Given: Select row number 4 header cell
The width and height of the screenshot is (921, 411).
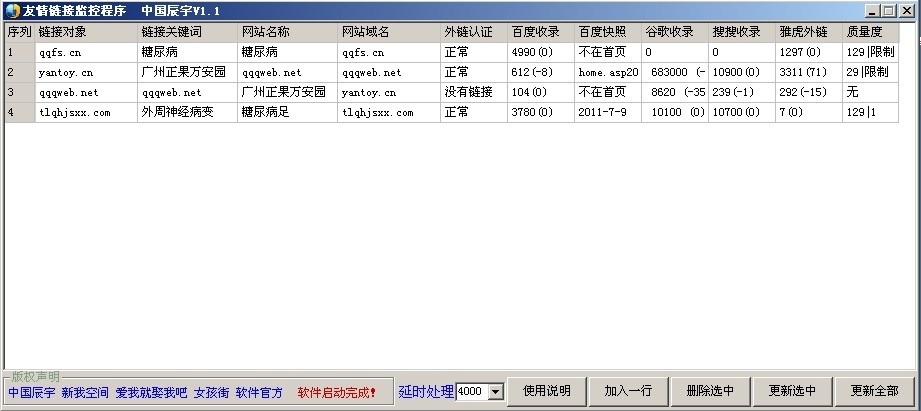Looking at the screenshot, I should tap(19, 112).
